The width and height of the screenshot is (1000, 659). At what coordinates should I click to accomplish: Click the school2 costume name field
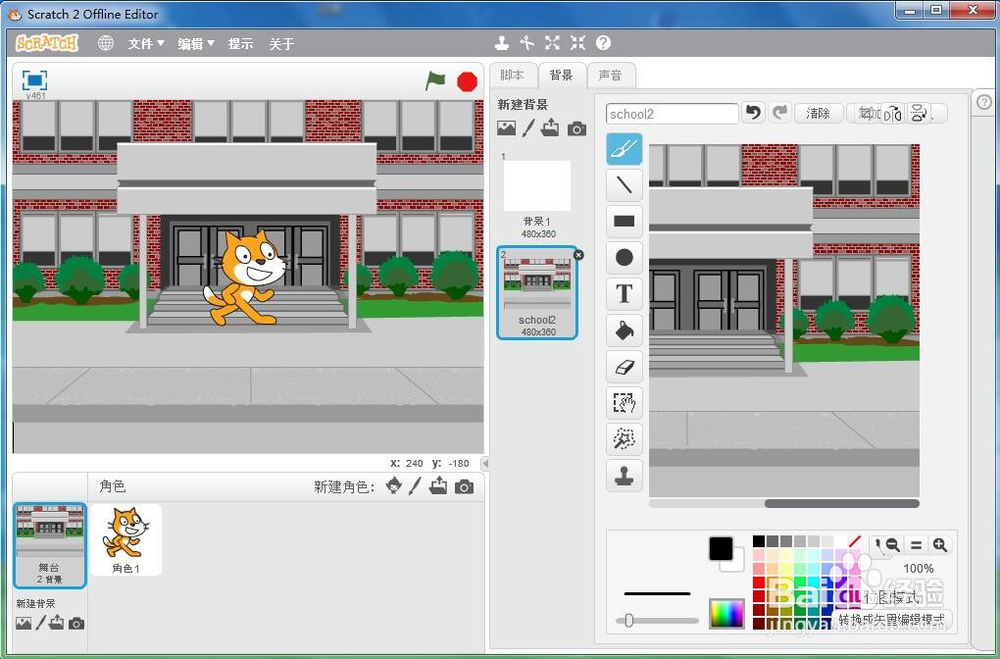(x=672, y=114)
